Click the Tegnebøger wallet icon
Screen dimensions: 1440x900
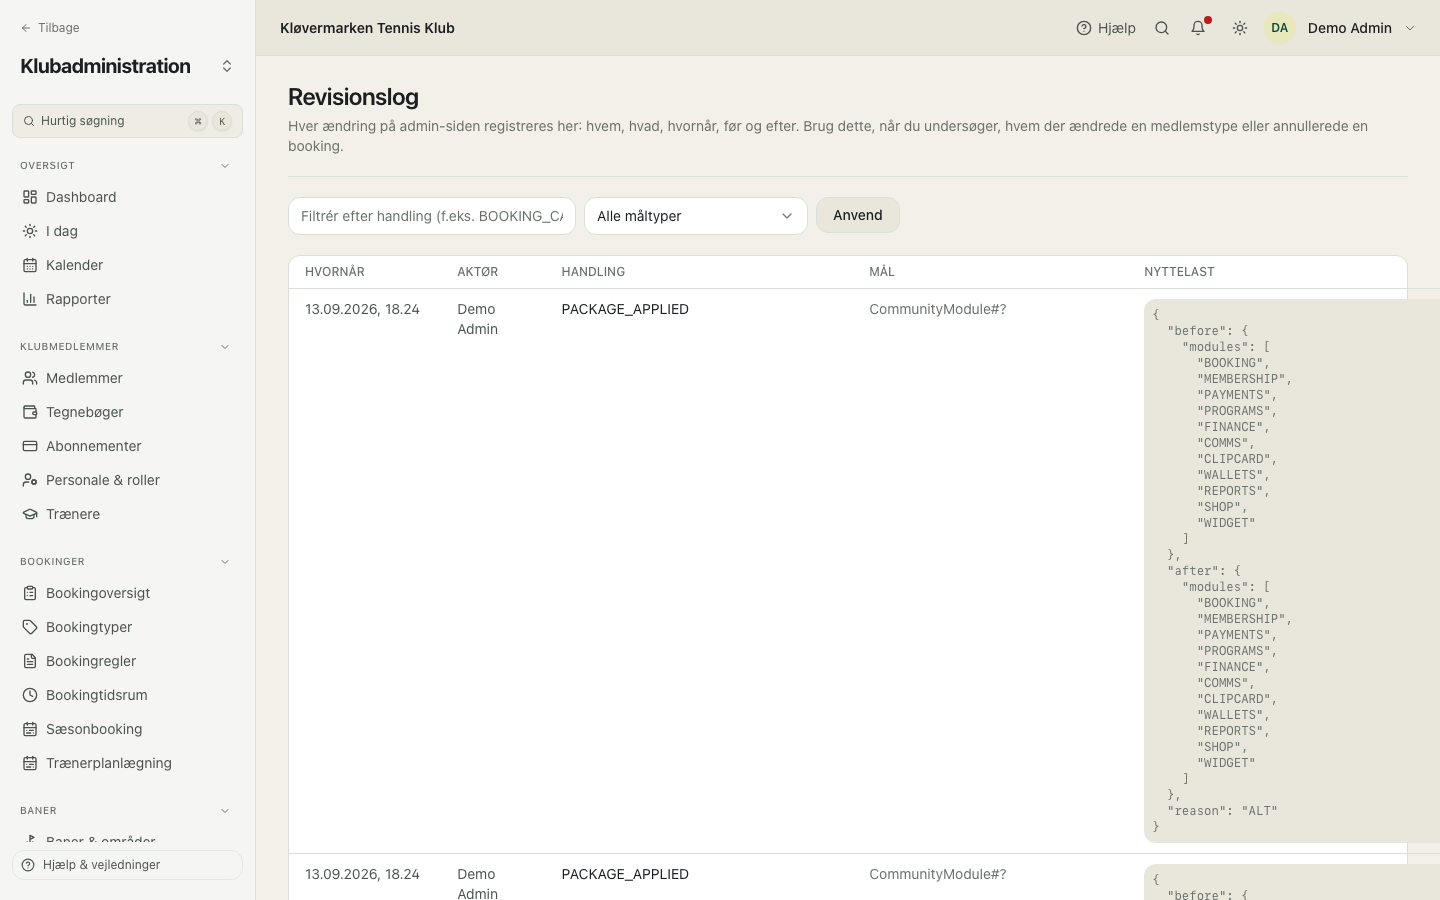30,412
